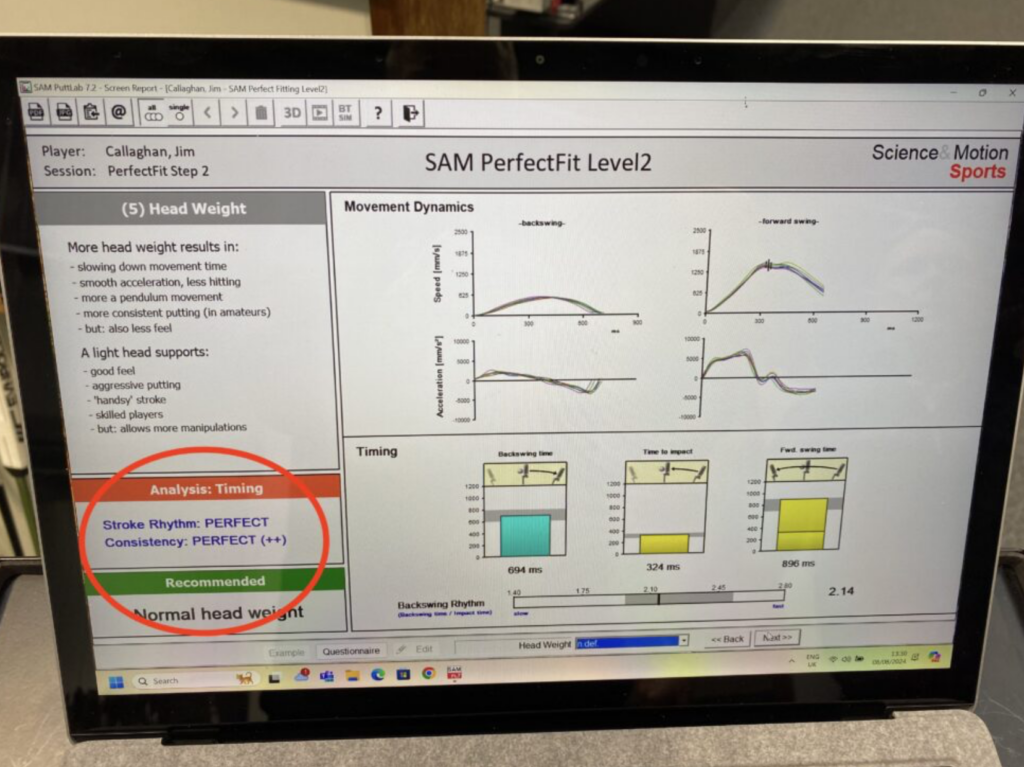Click the '896 ms' forward swing value
1024x767 pixels.
click(798, 563)
